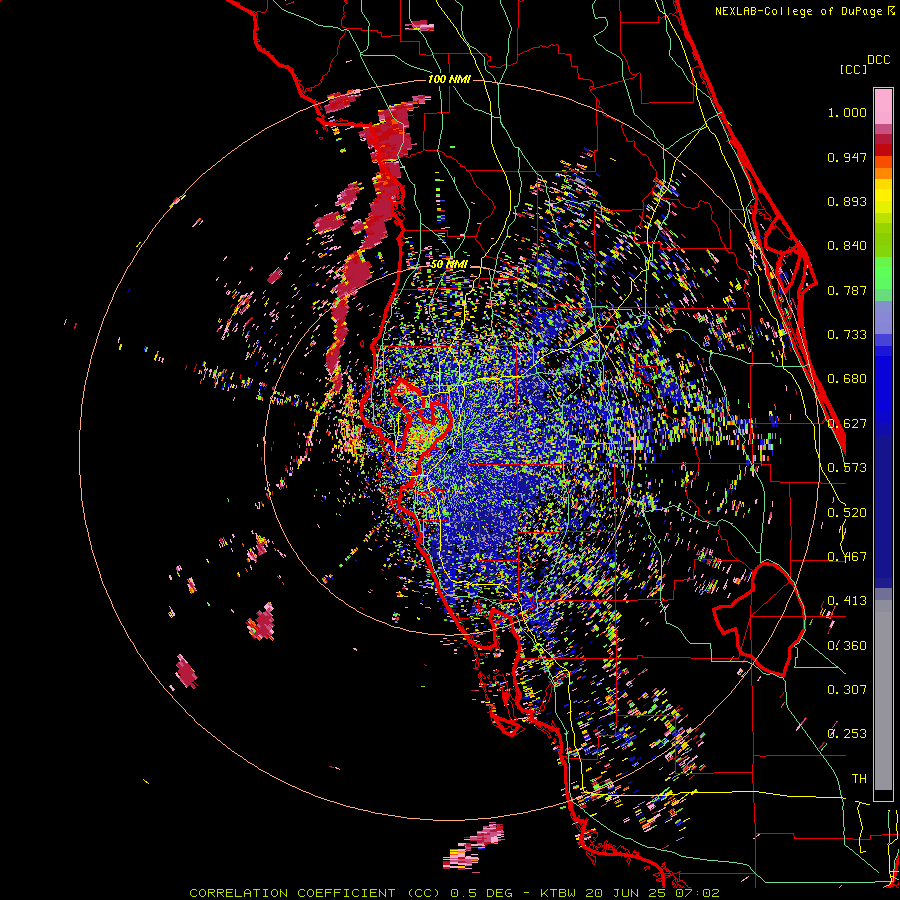This screenshot has width=900, height=900.
Task: Click the 0.520 color scale value
Action: pos(847,513)
